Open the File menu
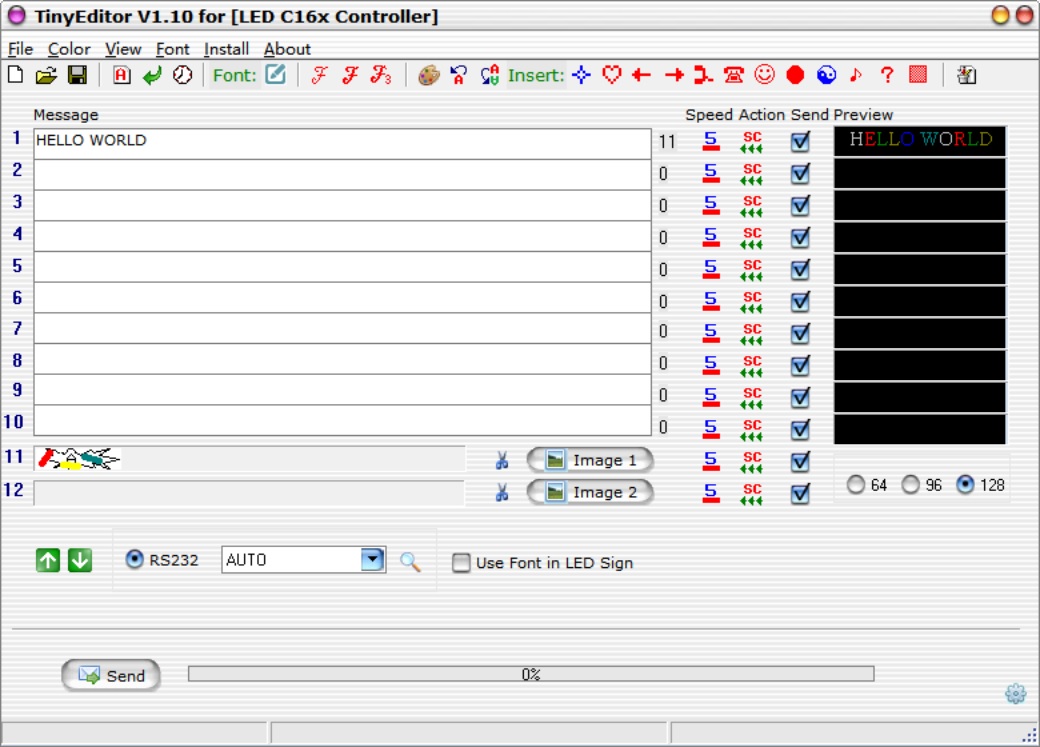Image resolution: width=1040 pixels, height=747 pixels. (x=20, y=49)
